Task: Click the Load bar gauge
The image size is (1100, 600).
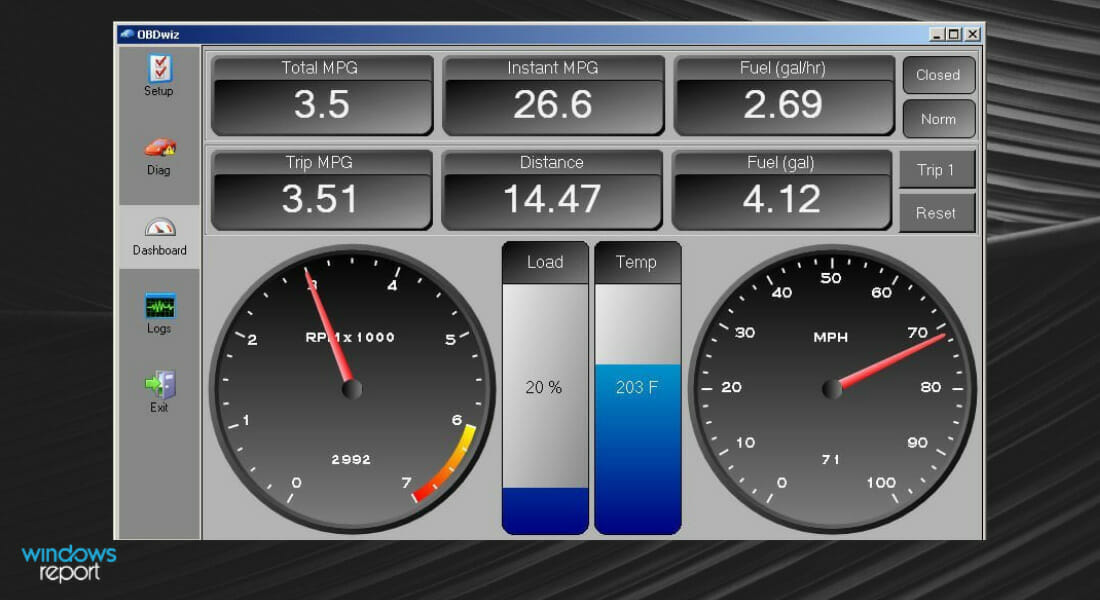Action: 545,388
